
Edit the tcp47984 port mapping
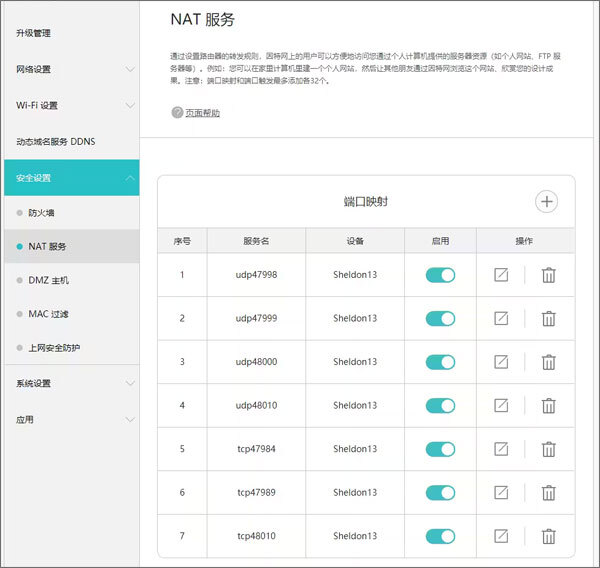pos(501,449)
